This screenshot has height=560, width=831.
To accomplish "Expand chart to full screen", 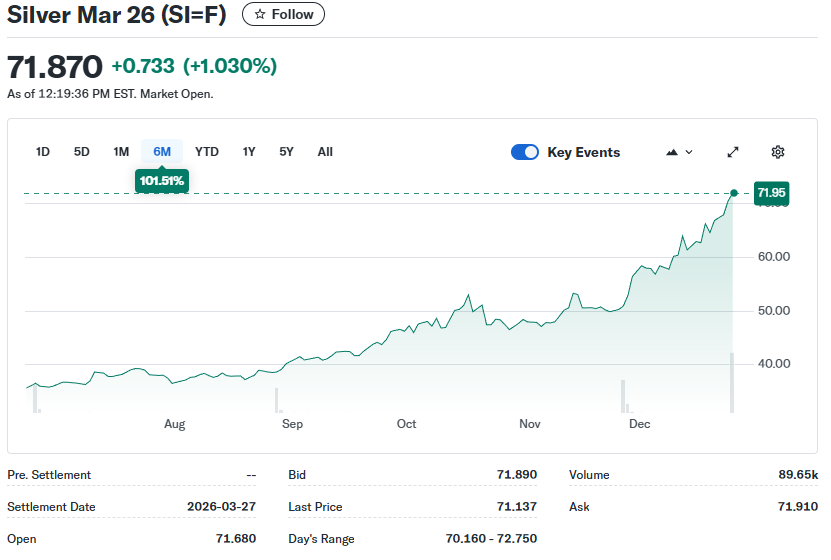I will [733, 152].
